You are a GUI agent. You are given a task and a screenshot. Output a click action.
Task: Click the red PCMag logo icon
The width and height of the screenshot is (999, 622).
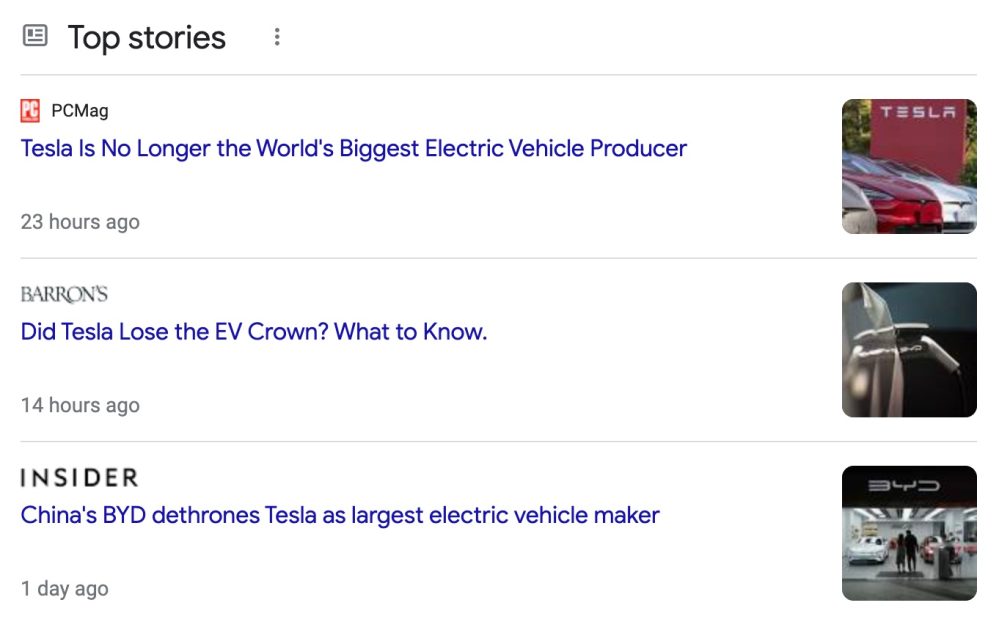pos(30,111)
